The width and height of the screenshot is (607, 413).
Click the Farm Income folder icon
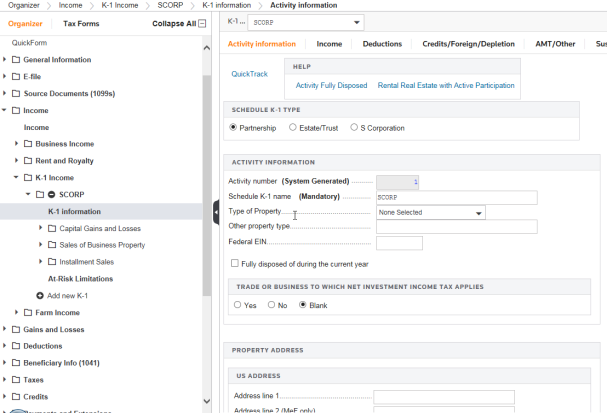point(28,313)
